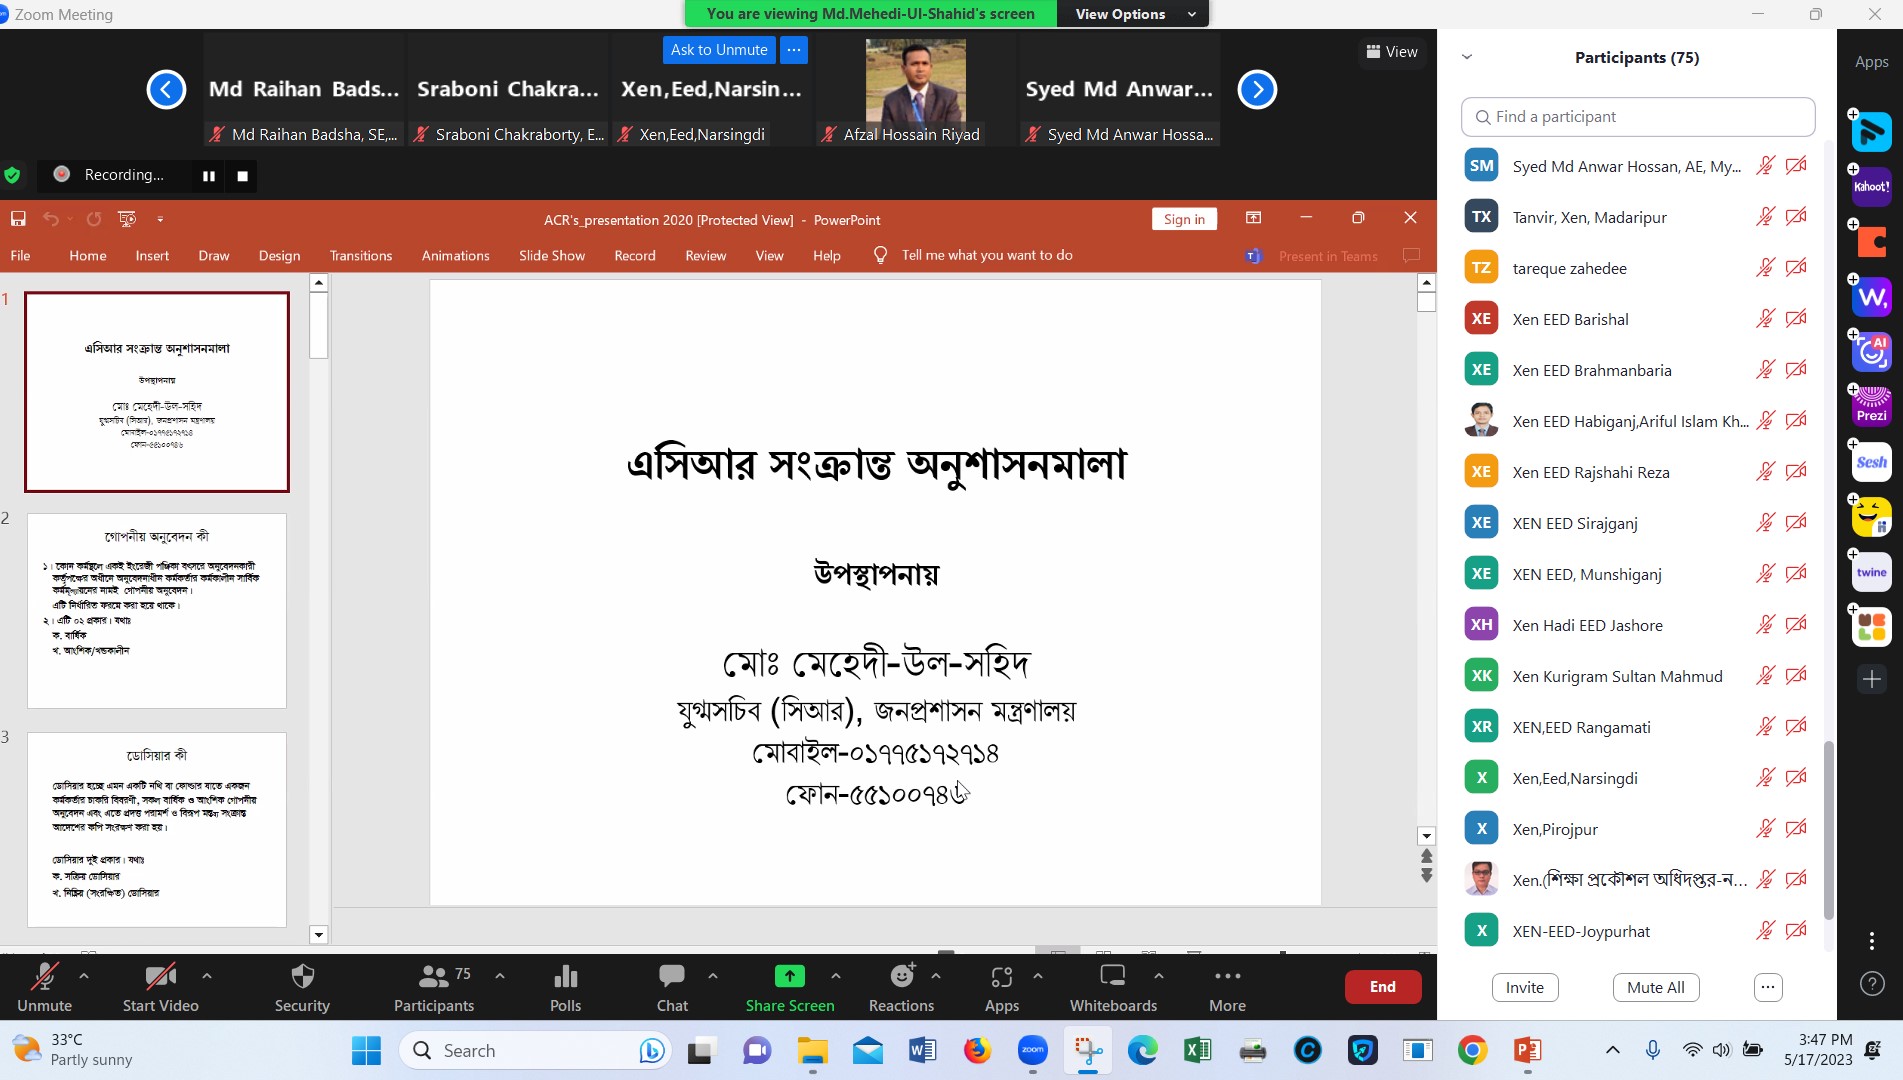Image resolution: width=1903 pixels, height=1080 pixels.
Task: Toggle Start Video camera button
Action: point(160,986)
